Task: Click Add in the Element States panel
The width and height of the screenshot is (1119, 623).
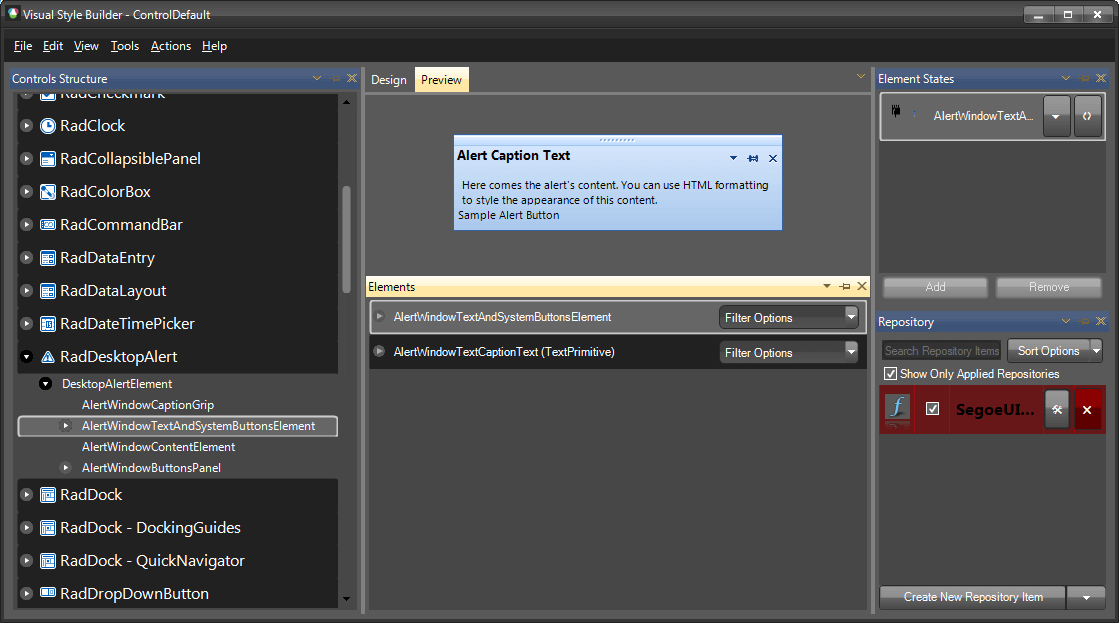Action: (x=934, y=287)
